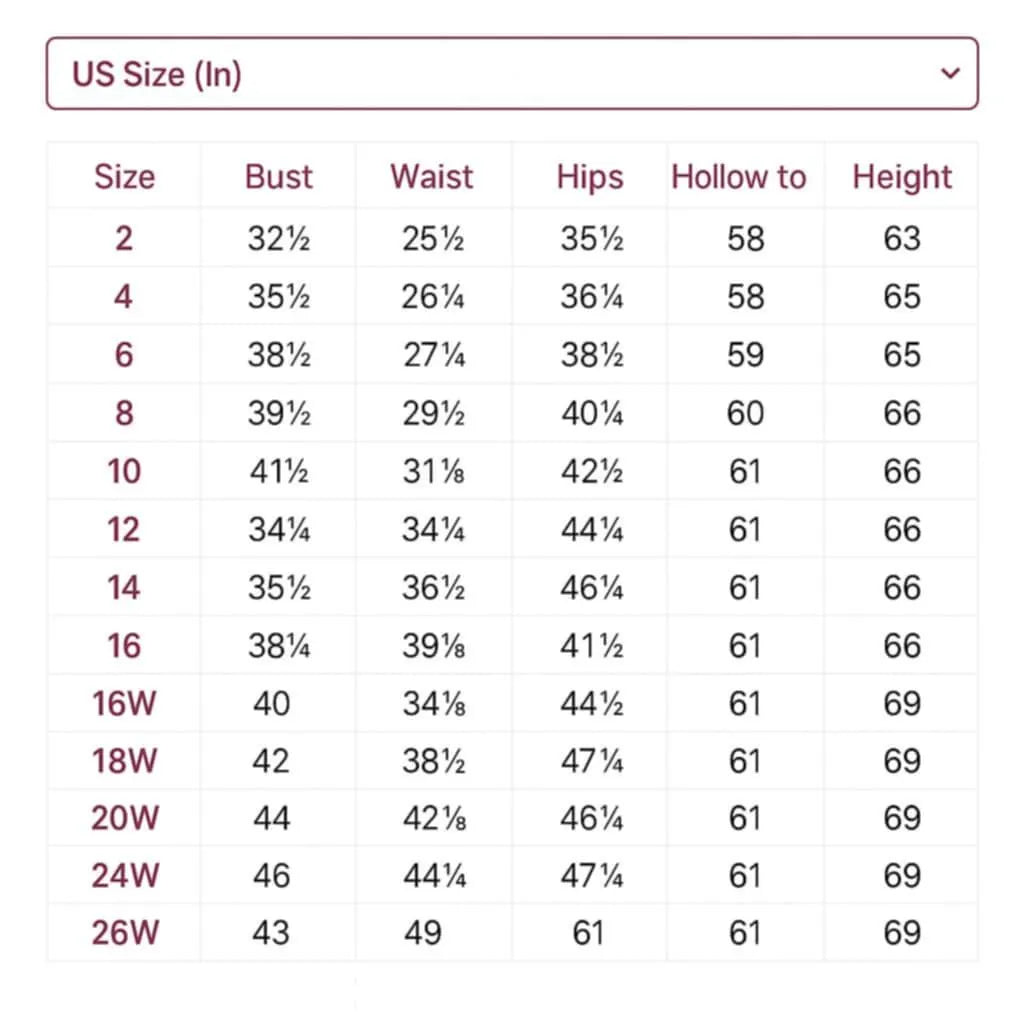Click the size 12 row label
The width and height of the screenshot is (1024, 1024).
coord(124,529)
